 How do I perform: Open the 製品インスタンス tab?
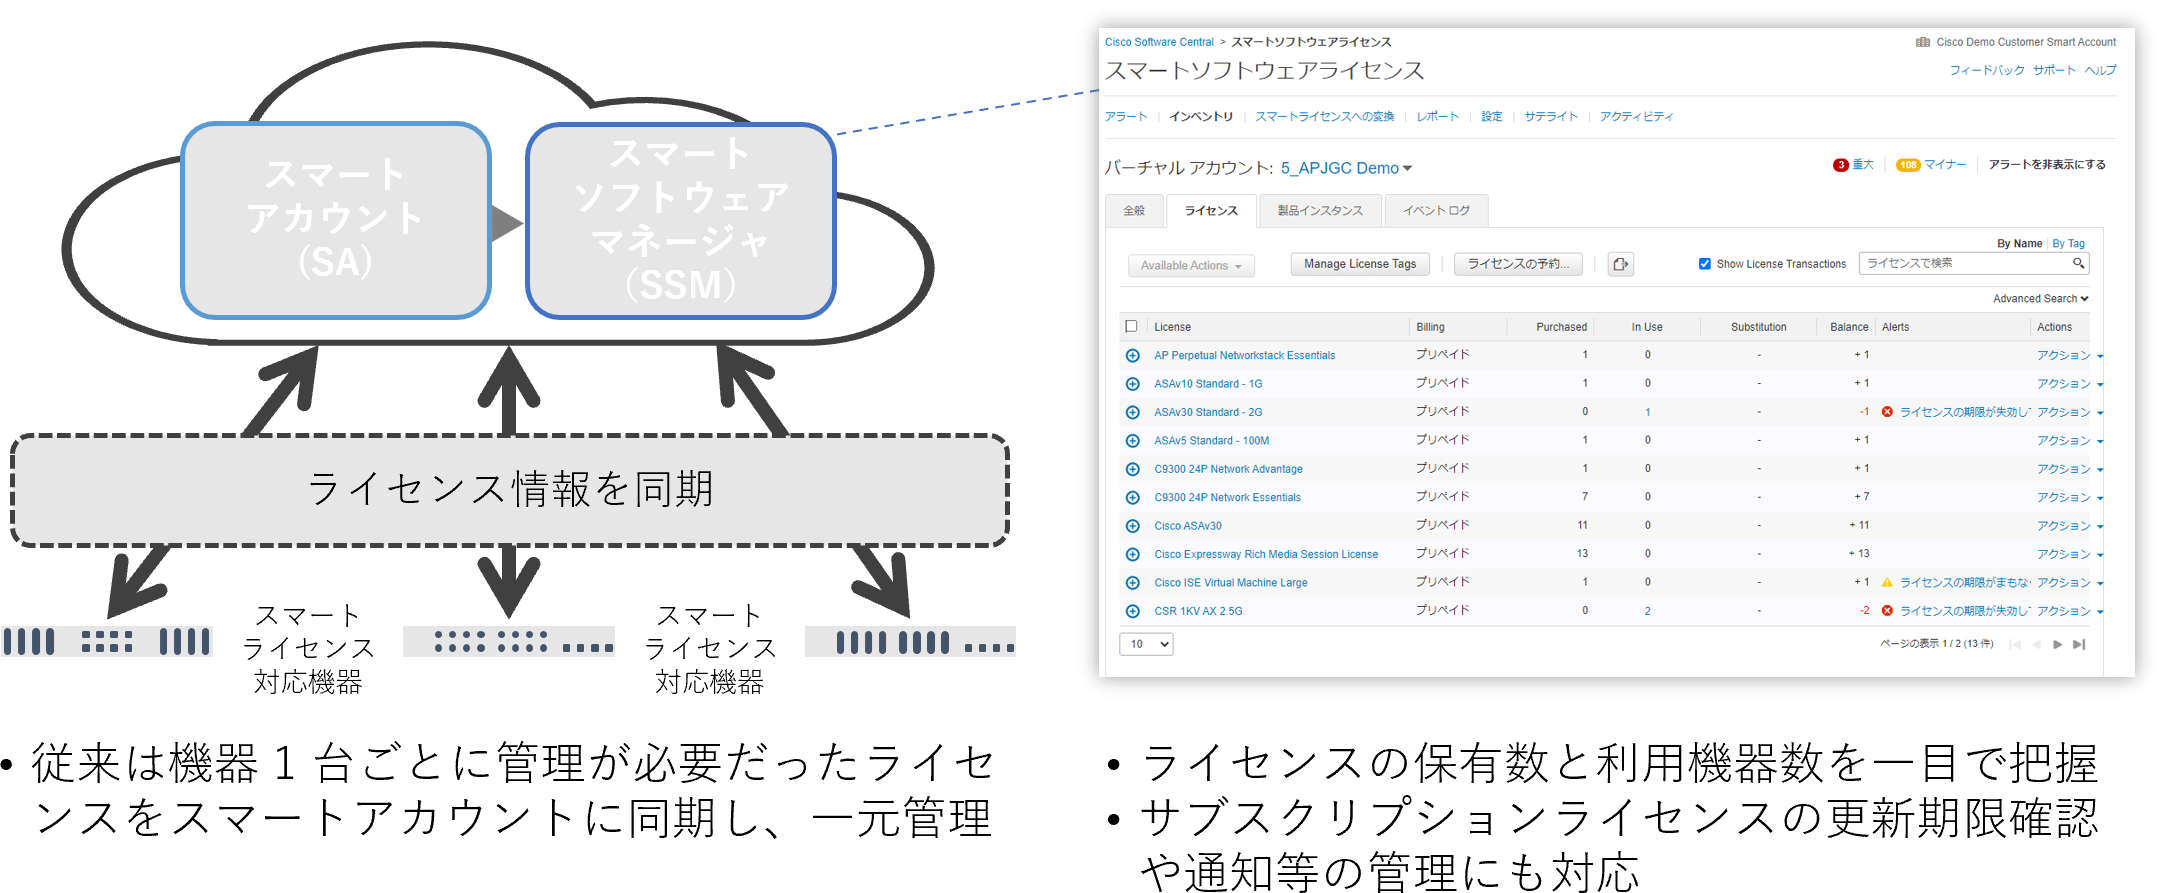tap(1320, 211)
